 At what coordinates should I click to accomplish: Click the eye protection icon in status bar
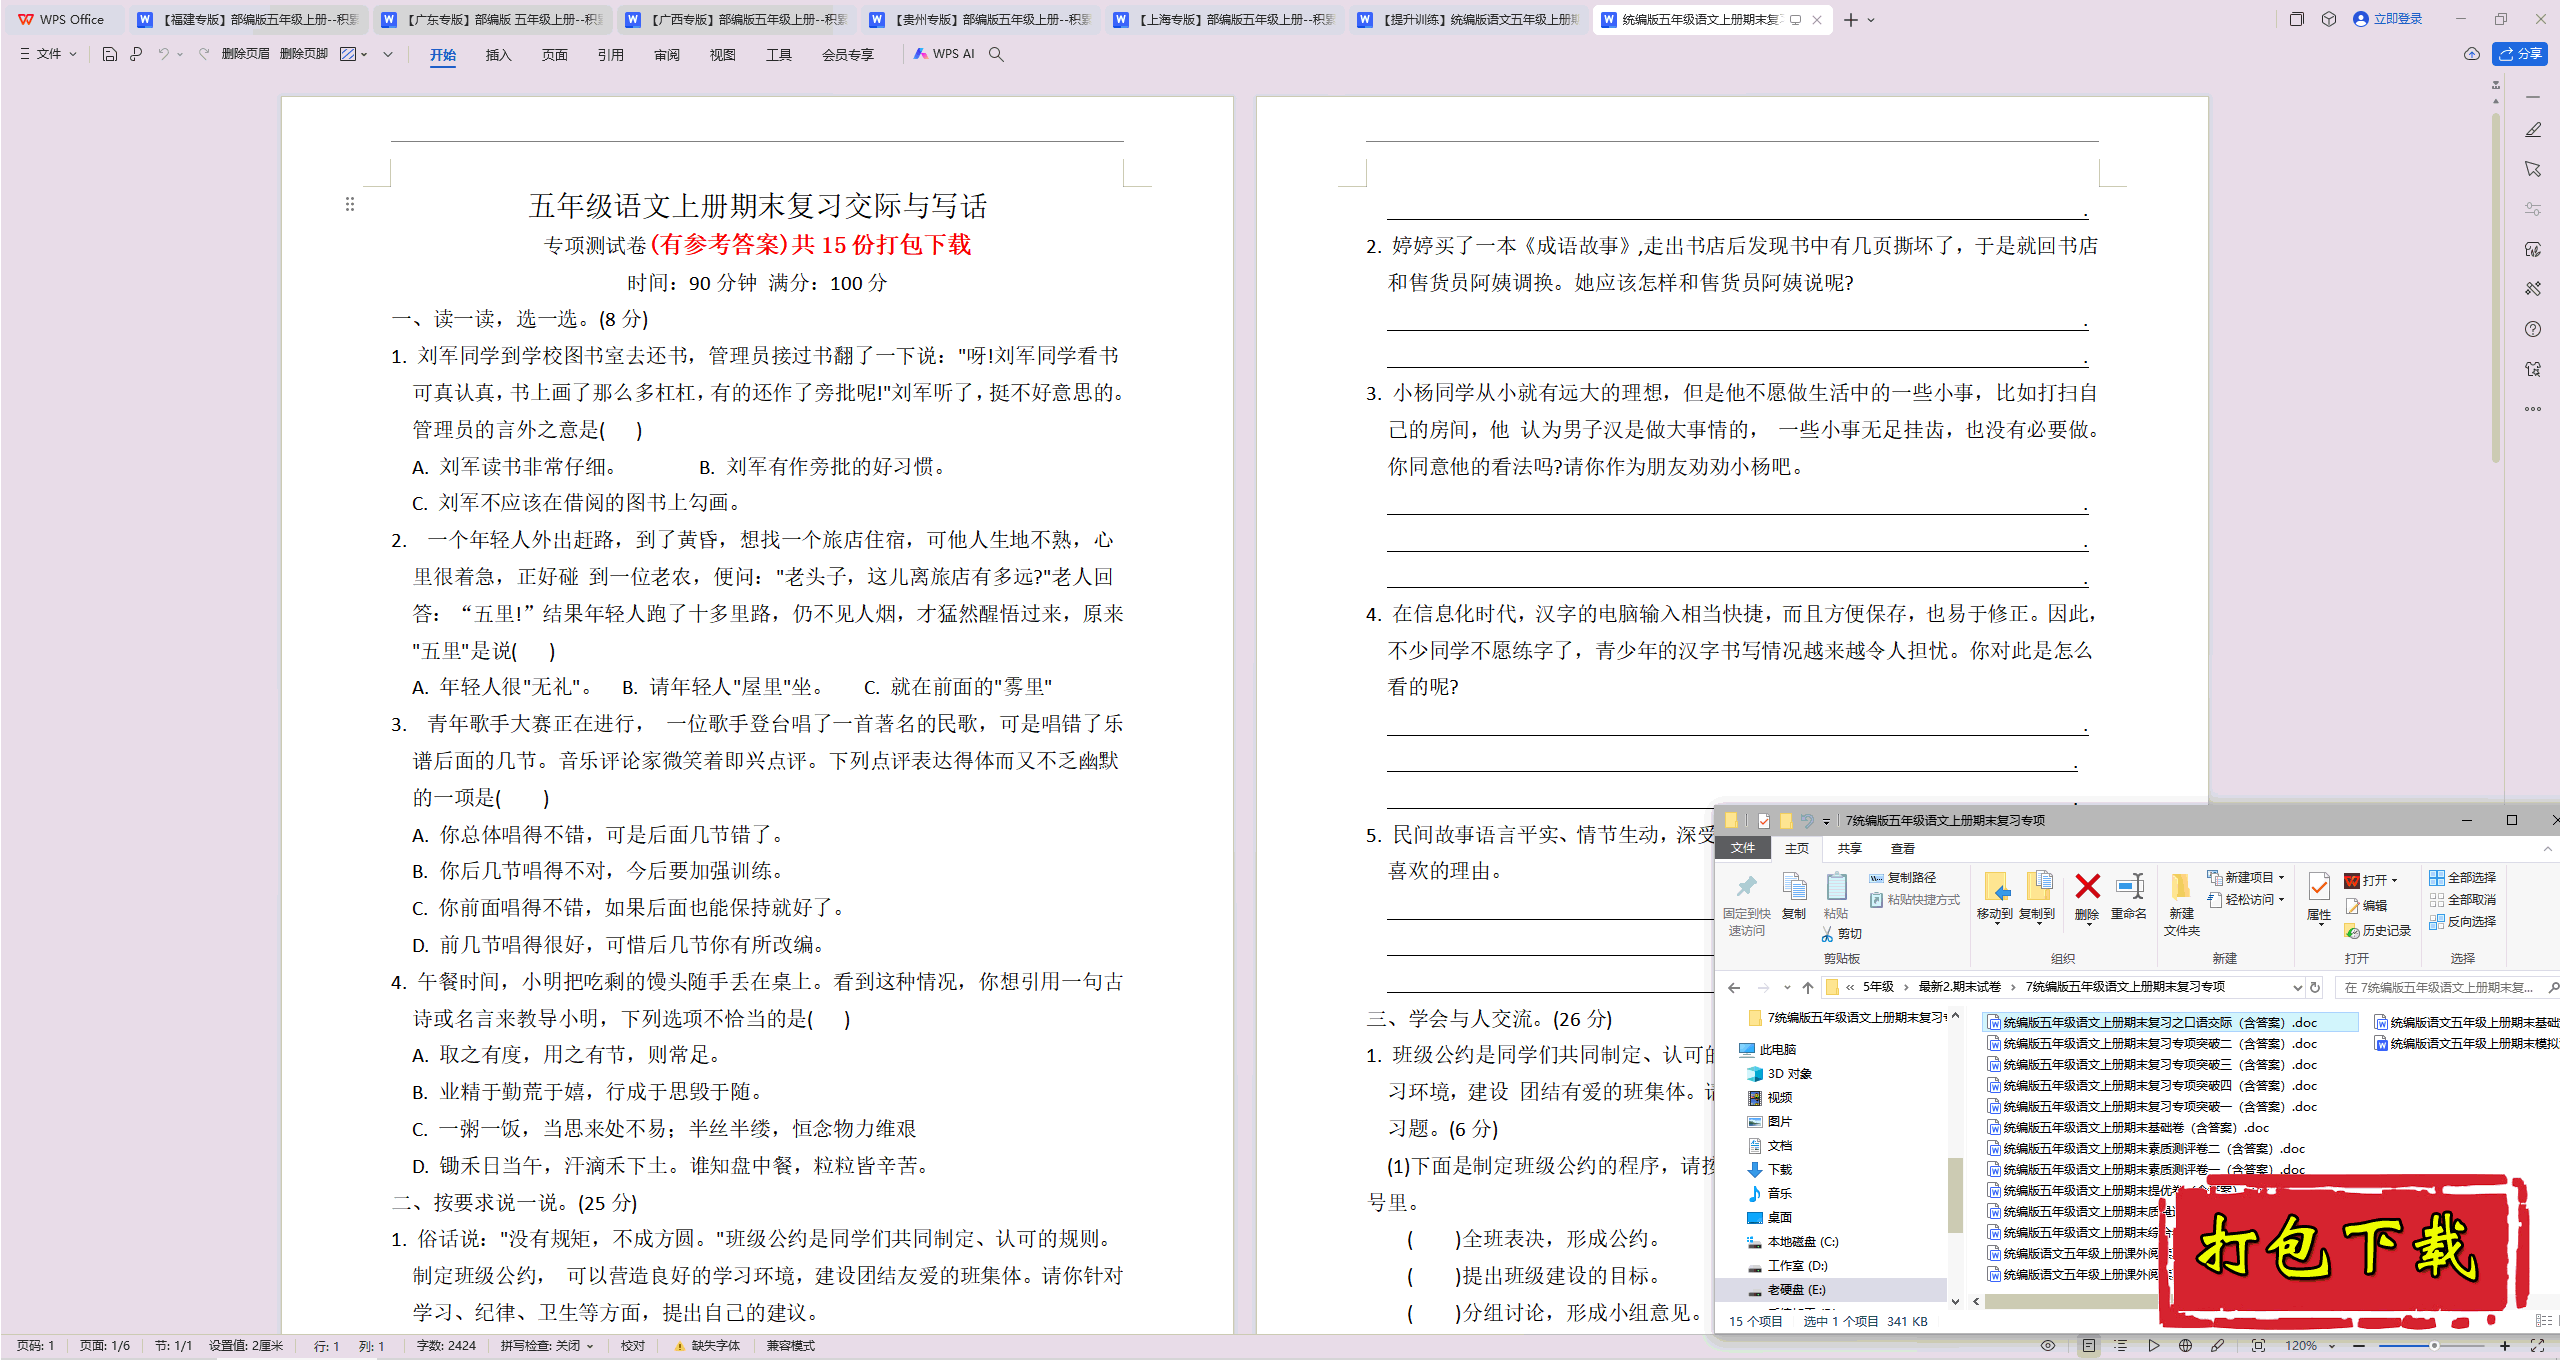2048,1346
